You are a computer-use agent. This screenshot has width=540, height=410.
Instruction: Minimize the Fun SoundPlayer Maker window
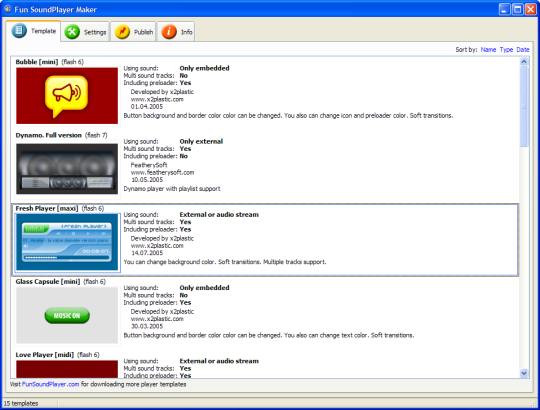(505, 9)
